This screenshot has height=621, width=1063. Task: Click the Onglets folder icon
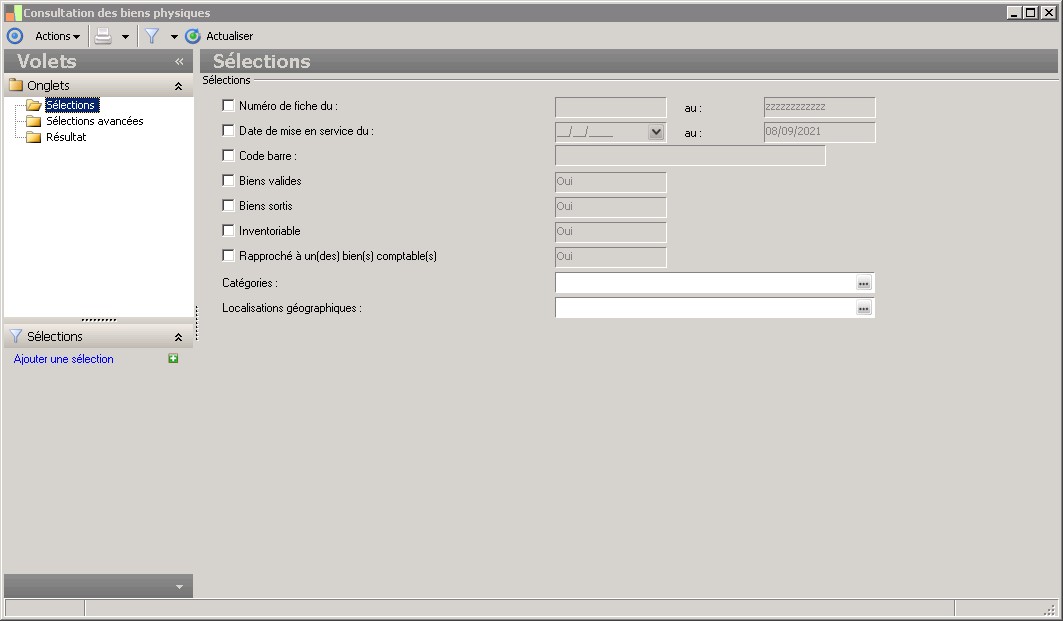(16, 85)
